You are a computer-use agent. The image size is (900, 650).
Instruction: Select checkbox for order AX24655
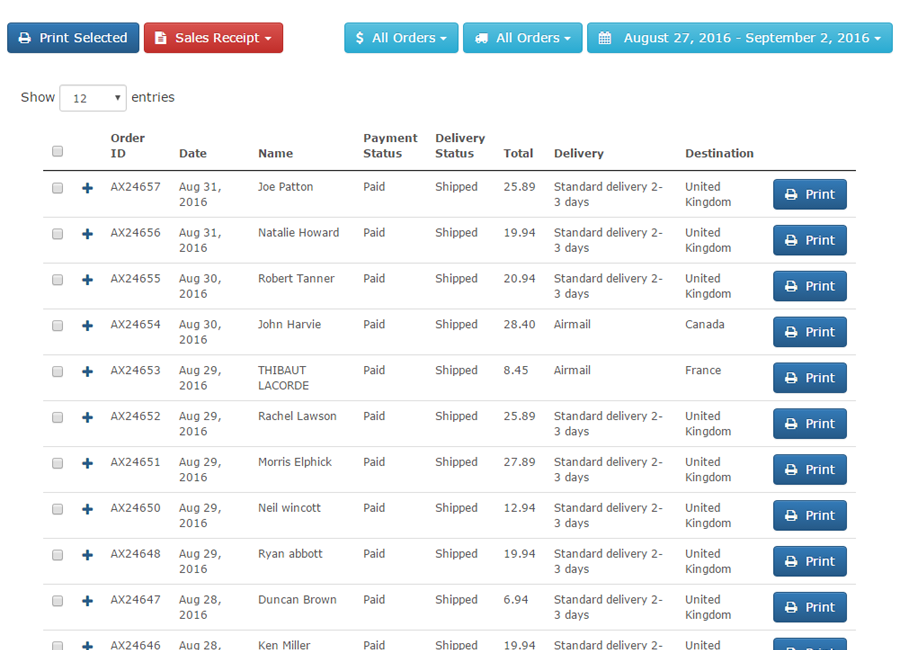(57, 280)
